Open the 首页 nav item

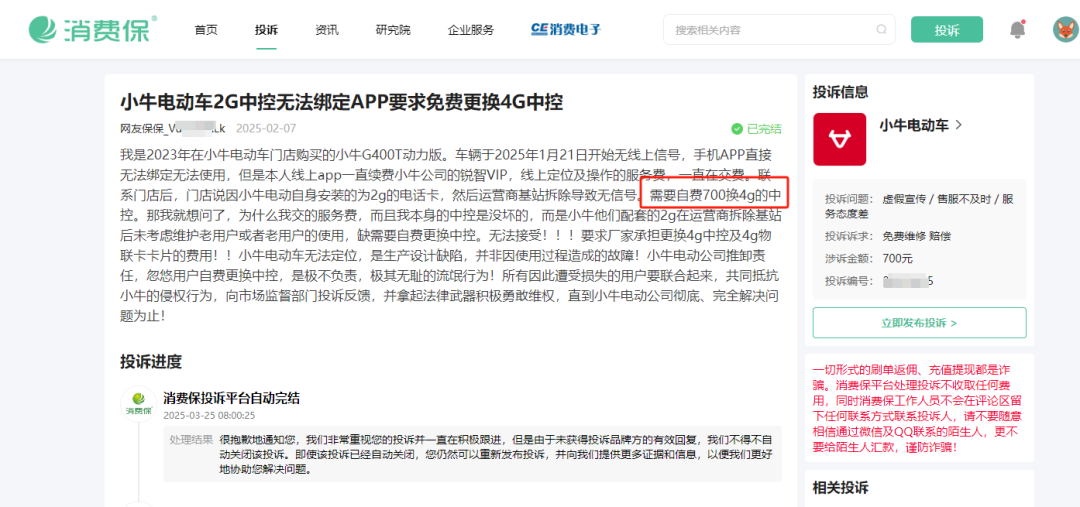206,30
